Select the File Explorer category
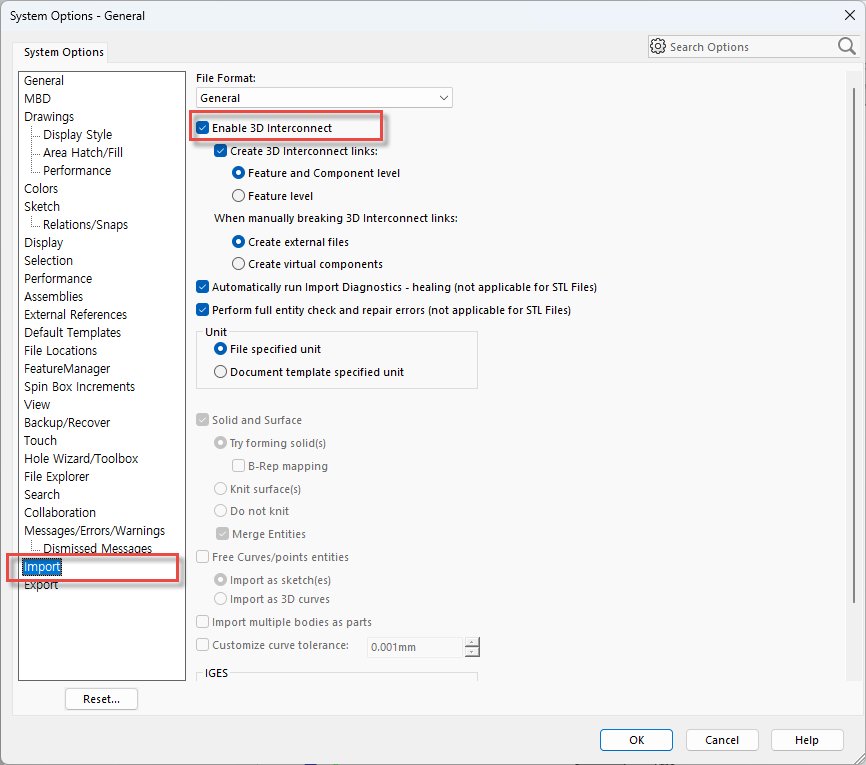The image size is (866, 765). tap(56, 477)
